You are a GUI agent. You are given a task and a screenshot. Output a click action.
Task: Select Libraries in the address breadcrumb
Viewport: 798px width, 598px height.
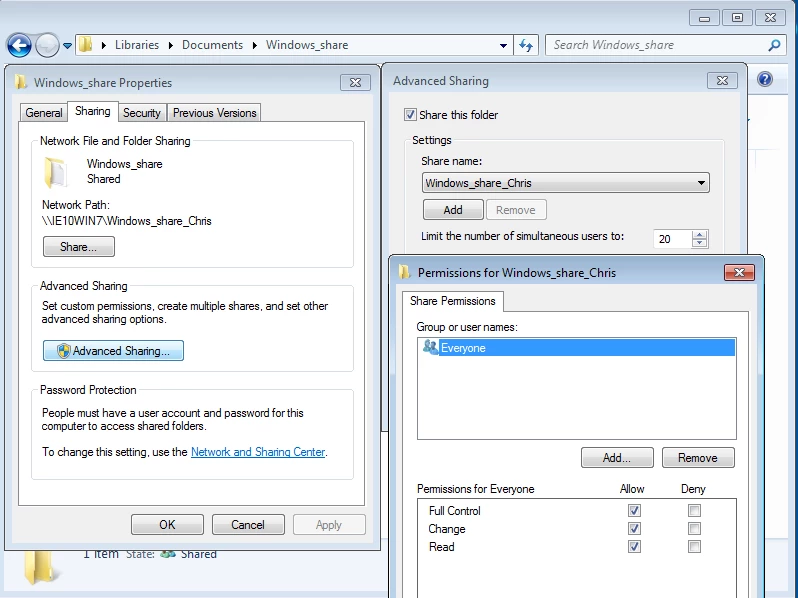point(136,45)
